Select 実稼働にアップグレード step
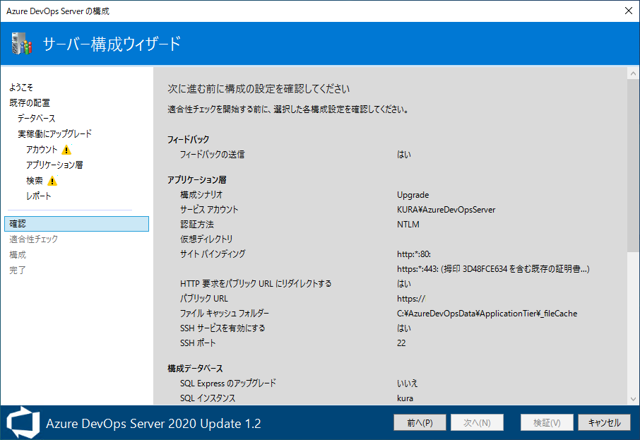Screen dimensions: 640x440 click(55, 134)
